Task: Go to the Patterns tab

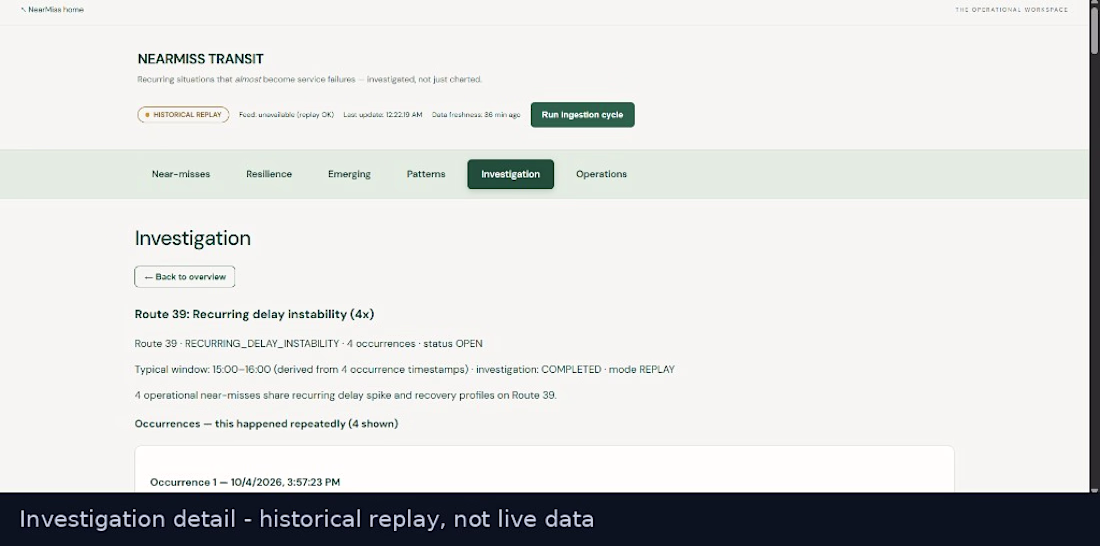Action: pos(426,174)
